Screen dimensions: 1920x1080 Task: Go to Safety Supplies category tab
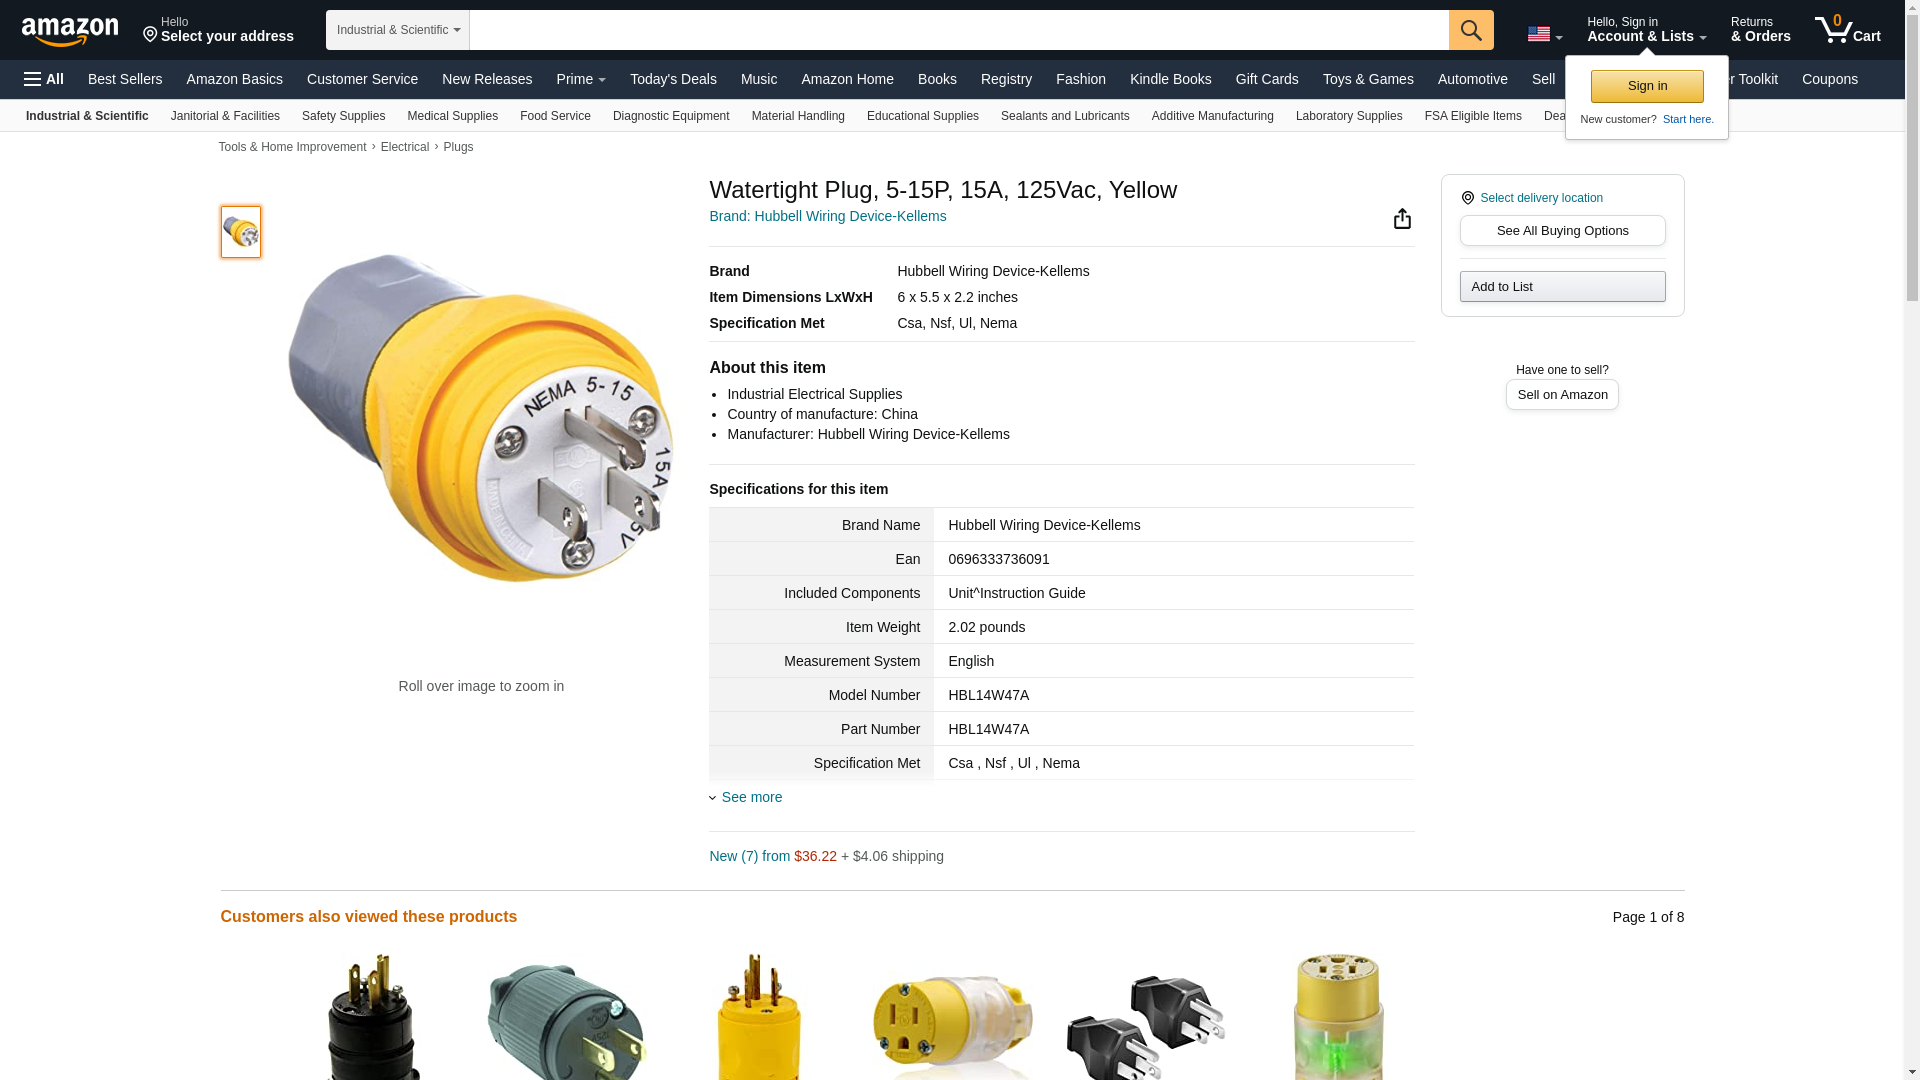343,116
